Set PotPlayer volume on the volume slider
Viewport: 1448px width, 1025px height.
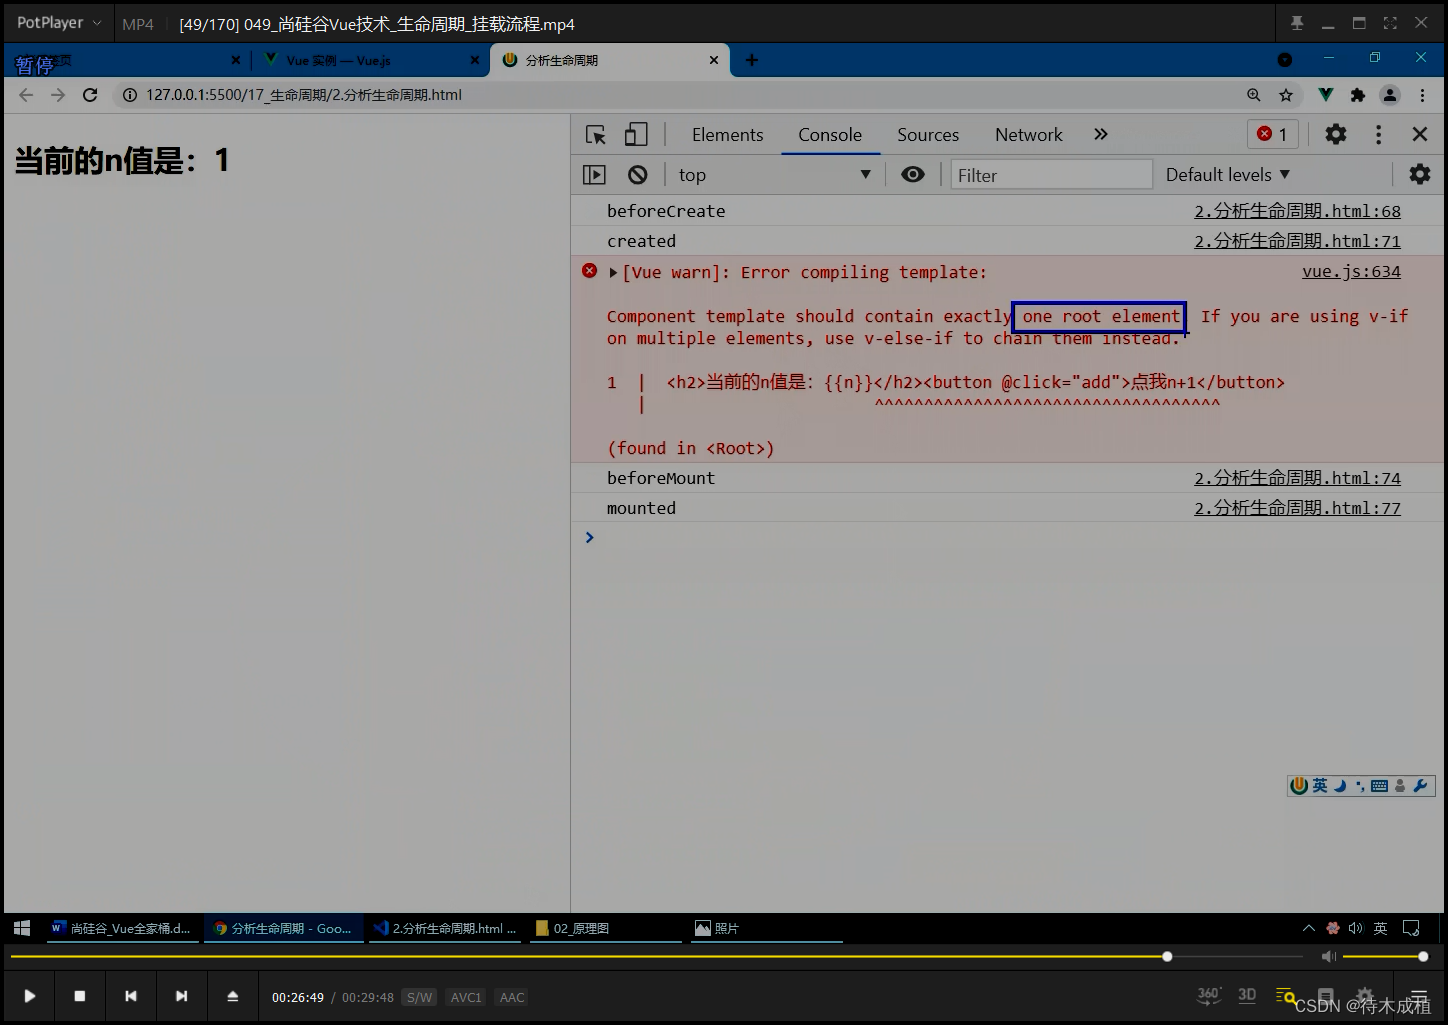[x=1384, y=957]
